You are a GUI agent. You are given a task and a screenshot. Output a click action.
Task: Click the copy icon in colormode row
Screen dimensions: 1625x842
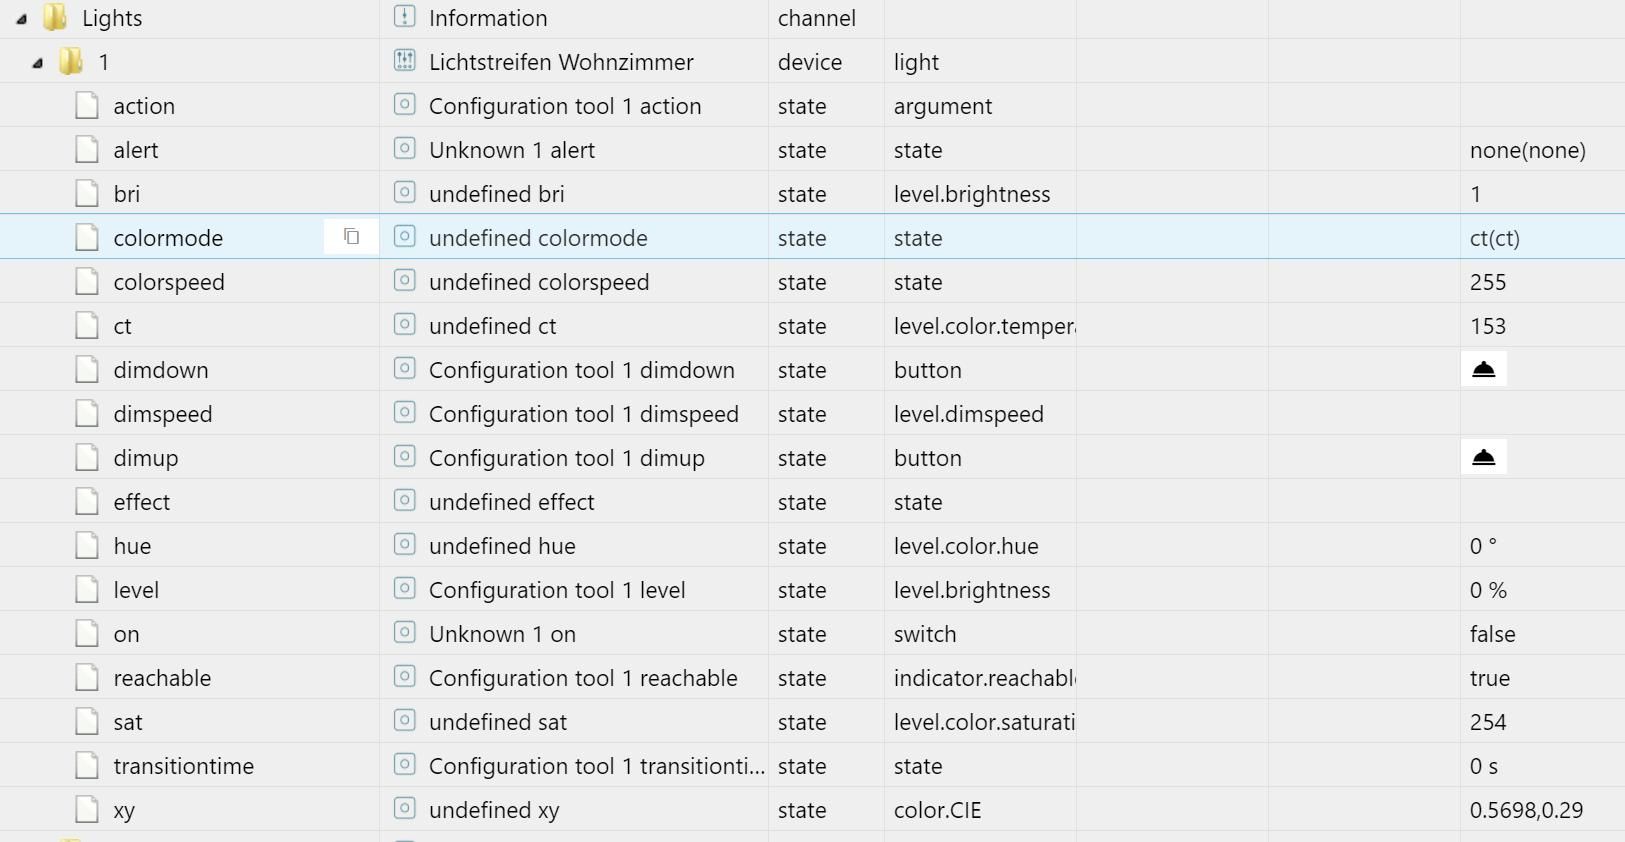[351, 237]
